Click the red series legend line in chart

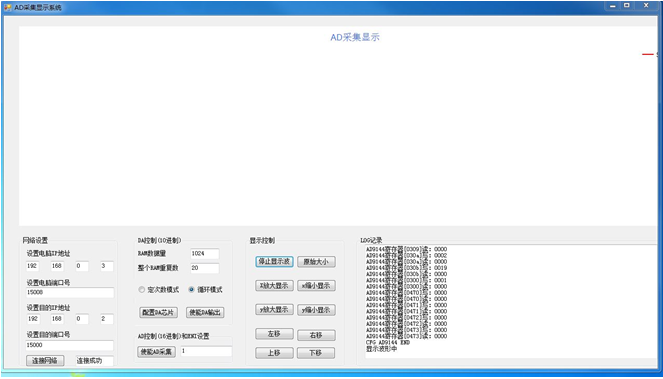[648, 55]
